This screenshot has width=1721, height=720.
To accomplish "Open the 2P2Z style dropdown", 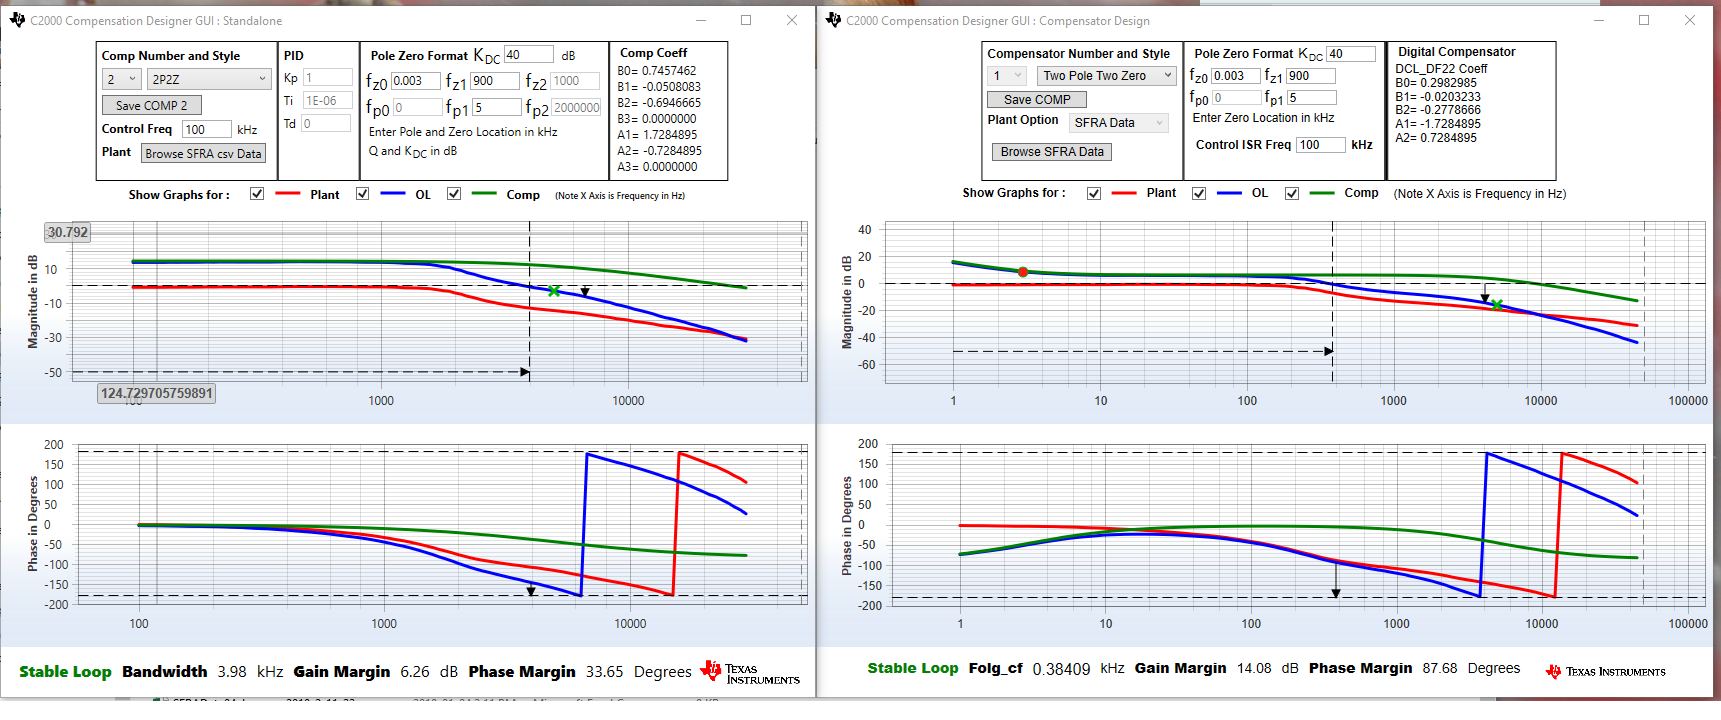I will (x=209, y=79).
